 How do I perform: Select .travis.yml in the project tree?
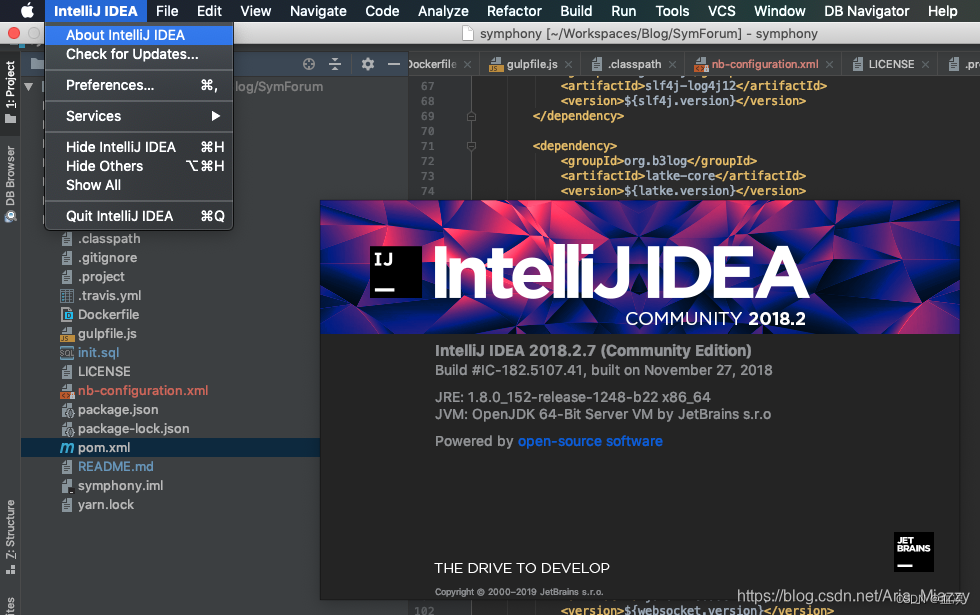109,296
